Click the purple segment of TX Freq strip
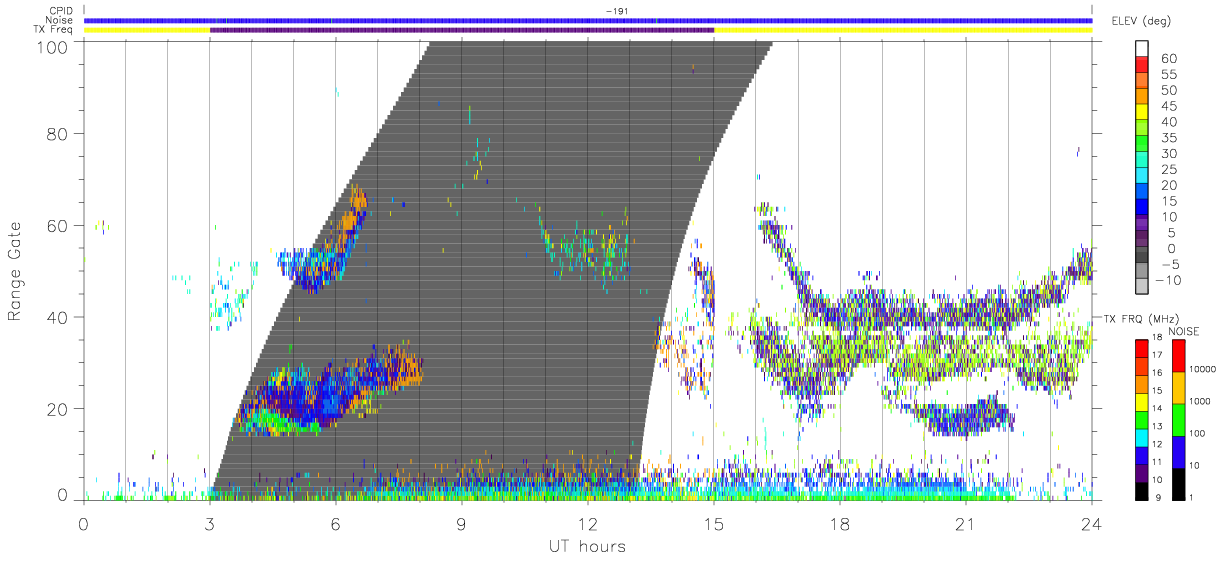This screenshot has width=1228, height=567. click(461, 30)
